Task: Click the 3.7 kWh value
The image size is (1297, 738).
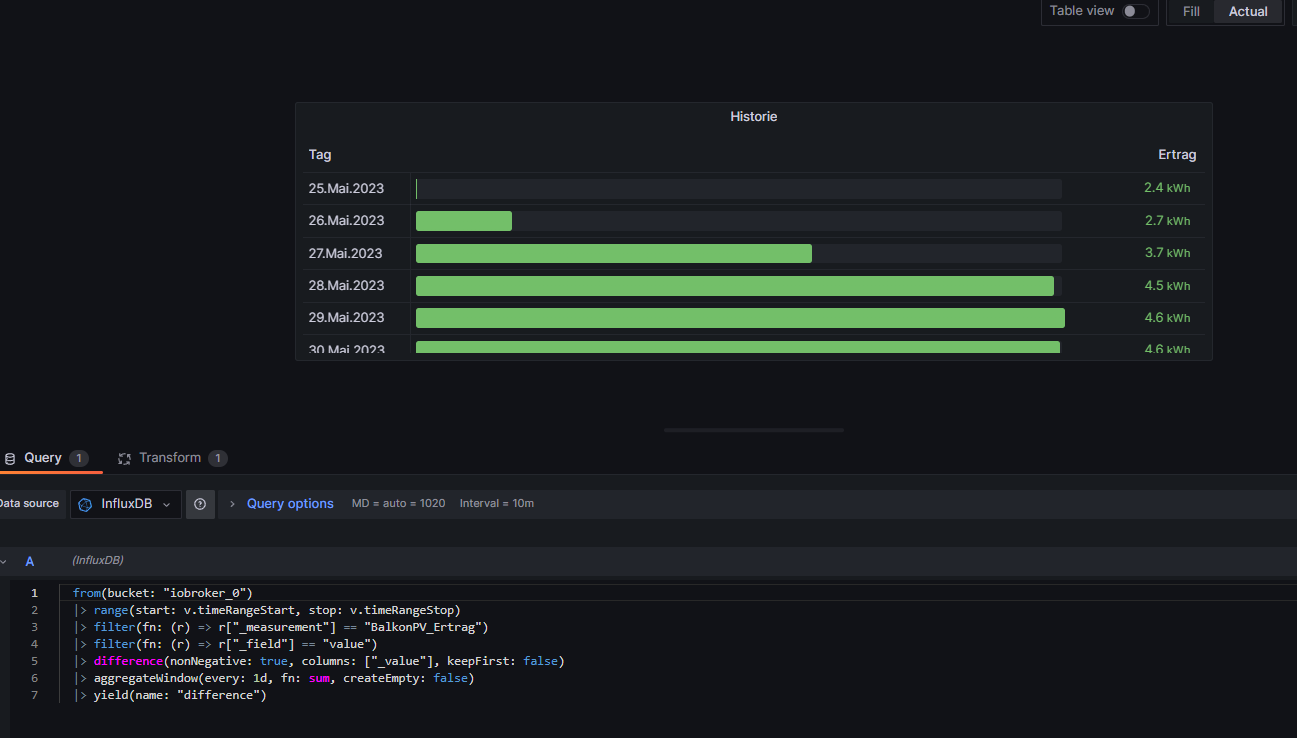Action: (x=1167, y=253)
